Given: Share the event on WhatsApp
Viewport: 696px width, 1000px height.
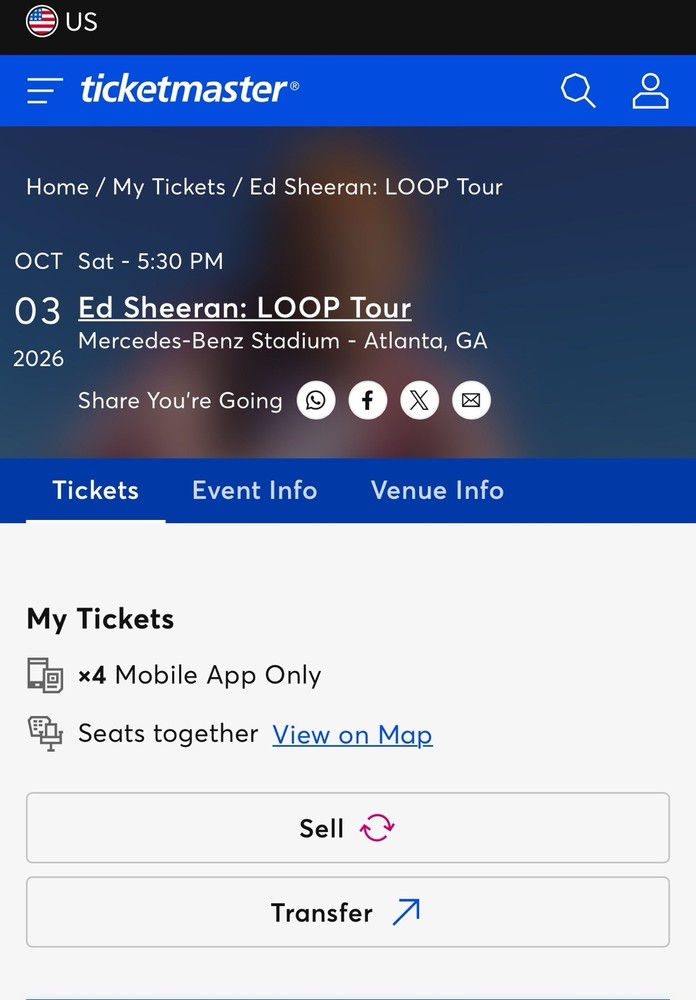Looking at the screenshot, I should point(316,400).
